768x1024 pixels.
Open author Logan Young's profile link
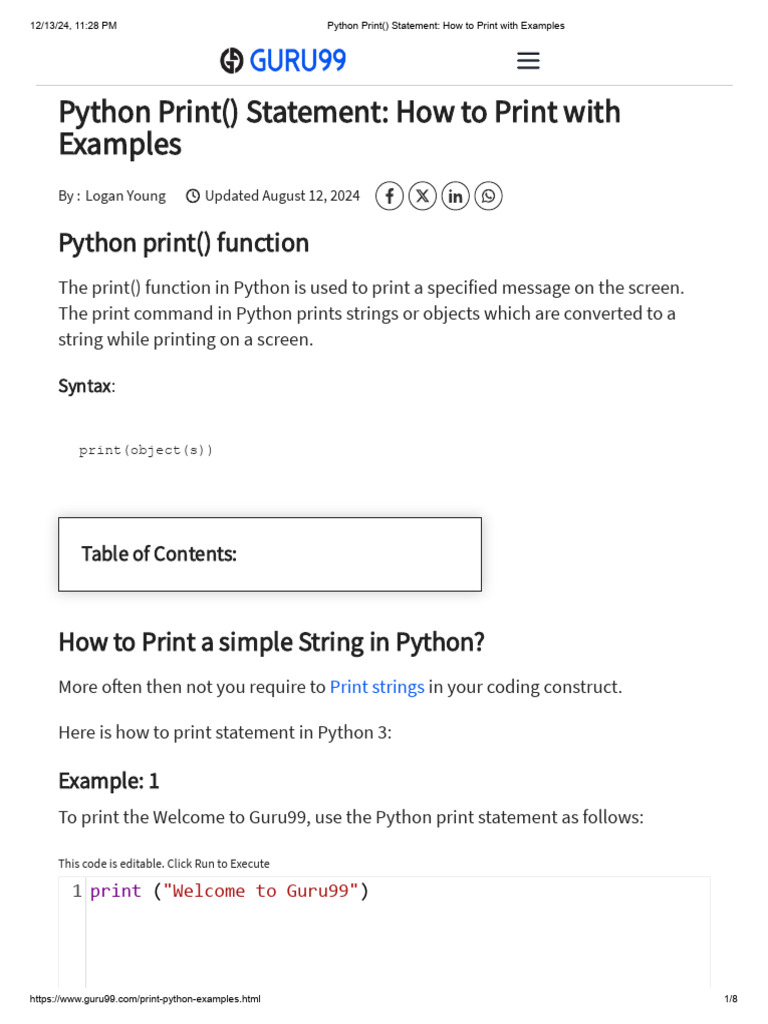[x=125, y=196]
